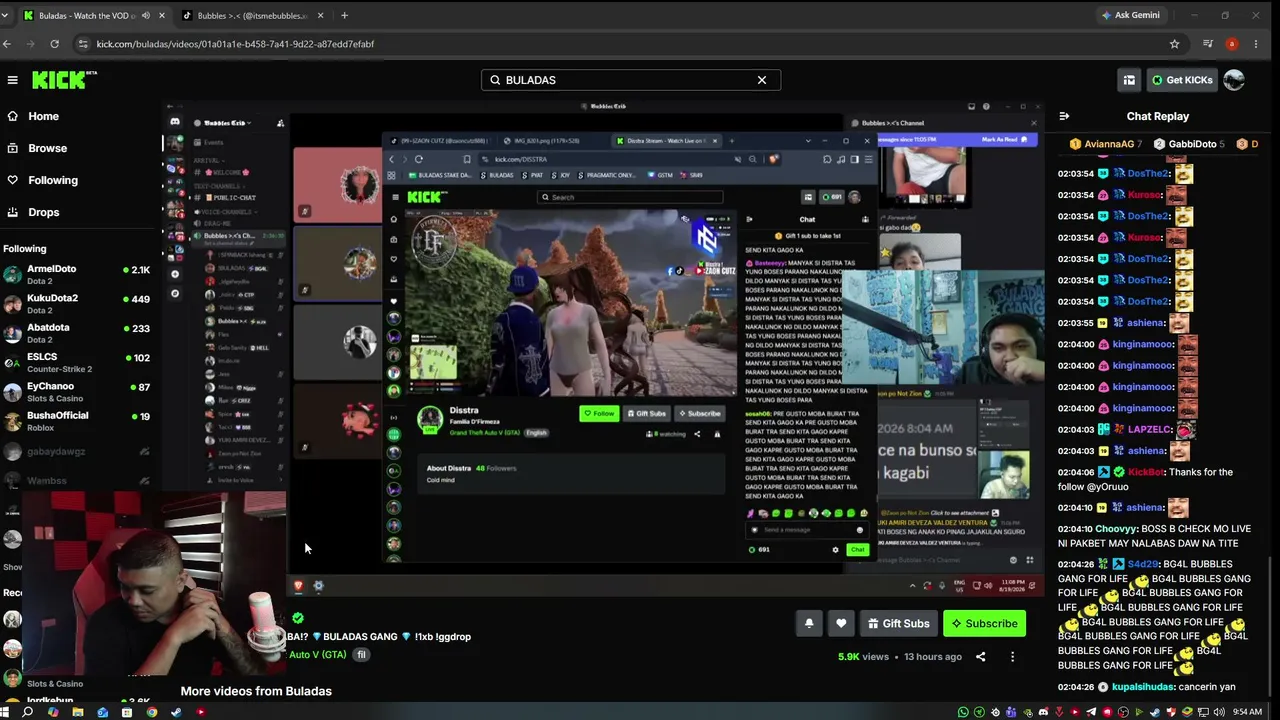
Task: Open the Windows Start menu
Action: tap(5, 712)
